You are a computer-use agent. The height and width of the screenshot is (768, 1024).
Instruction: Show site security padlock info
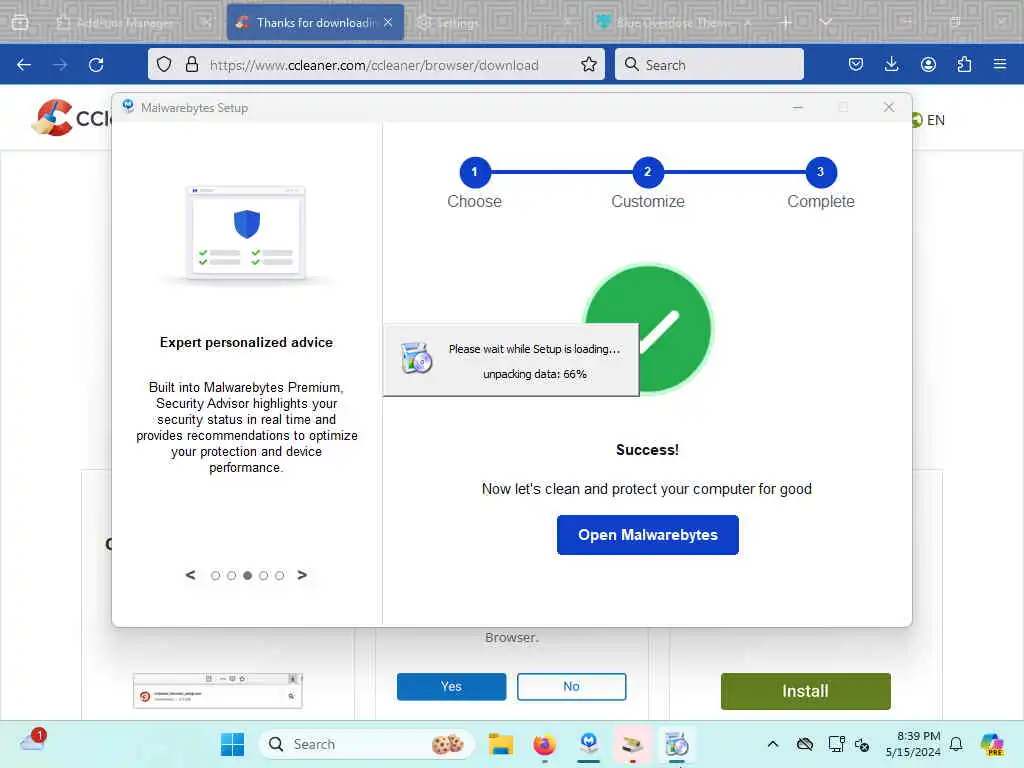[x=191, y=65]
